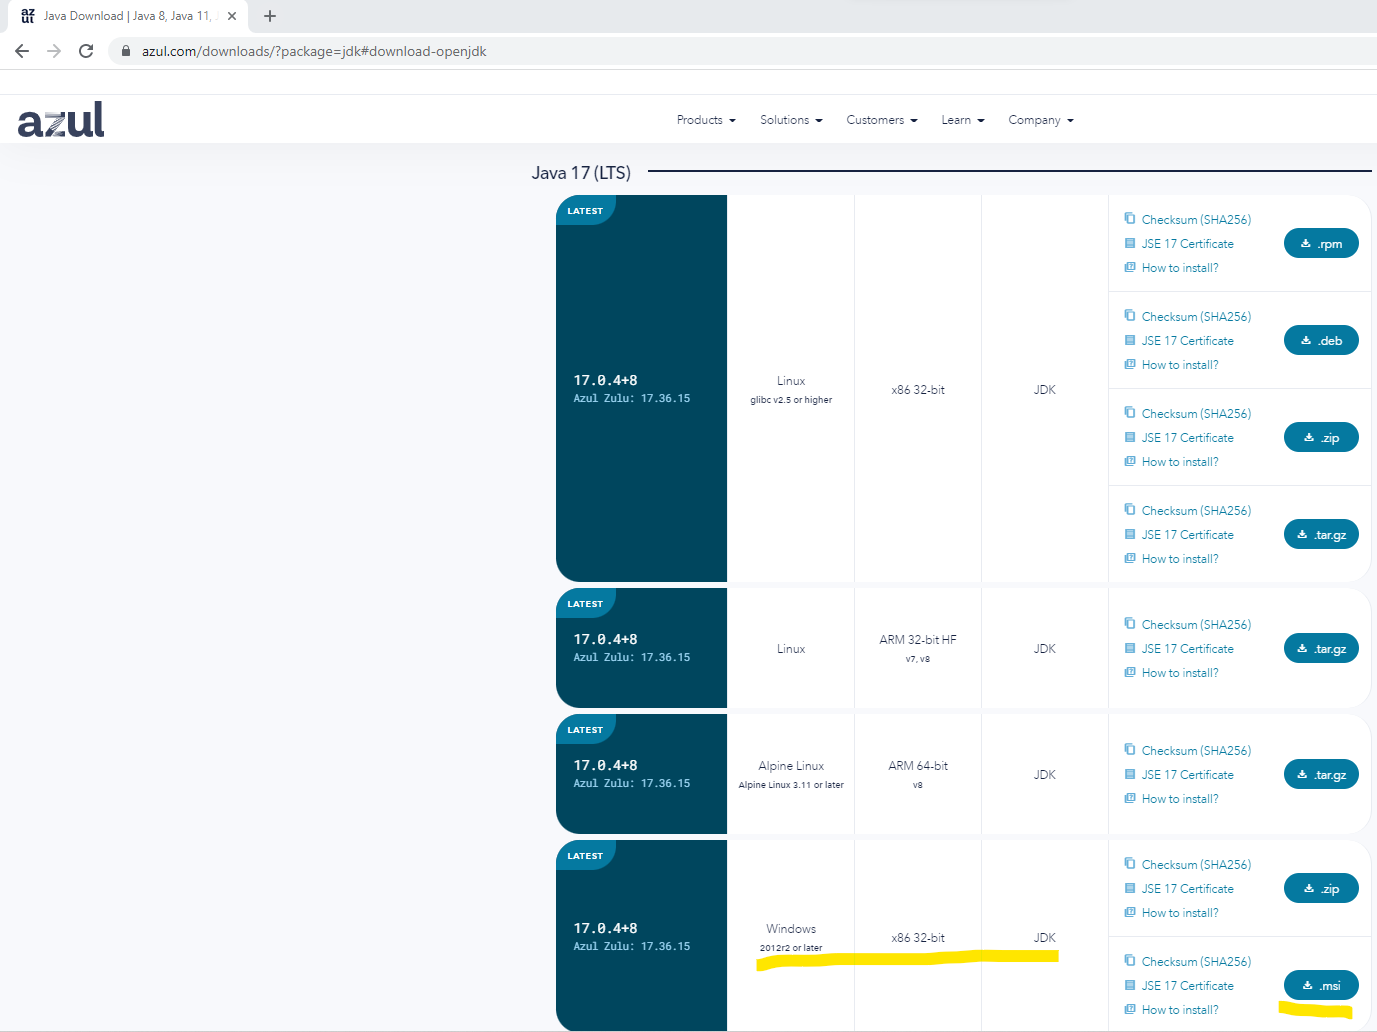The image size is (1377, 1032).
Task: Reload the page with the refresh icon
Action: coord(86,51)
